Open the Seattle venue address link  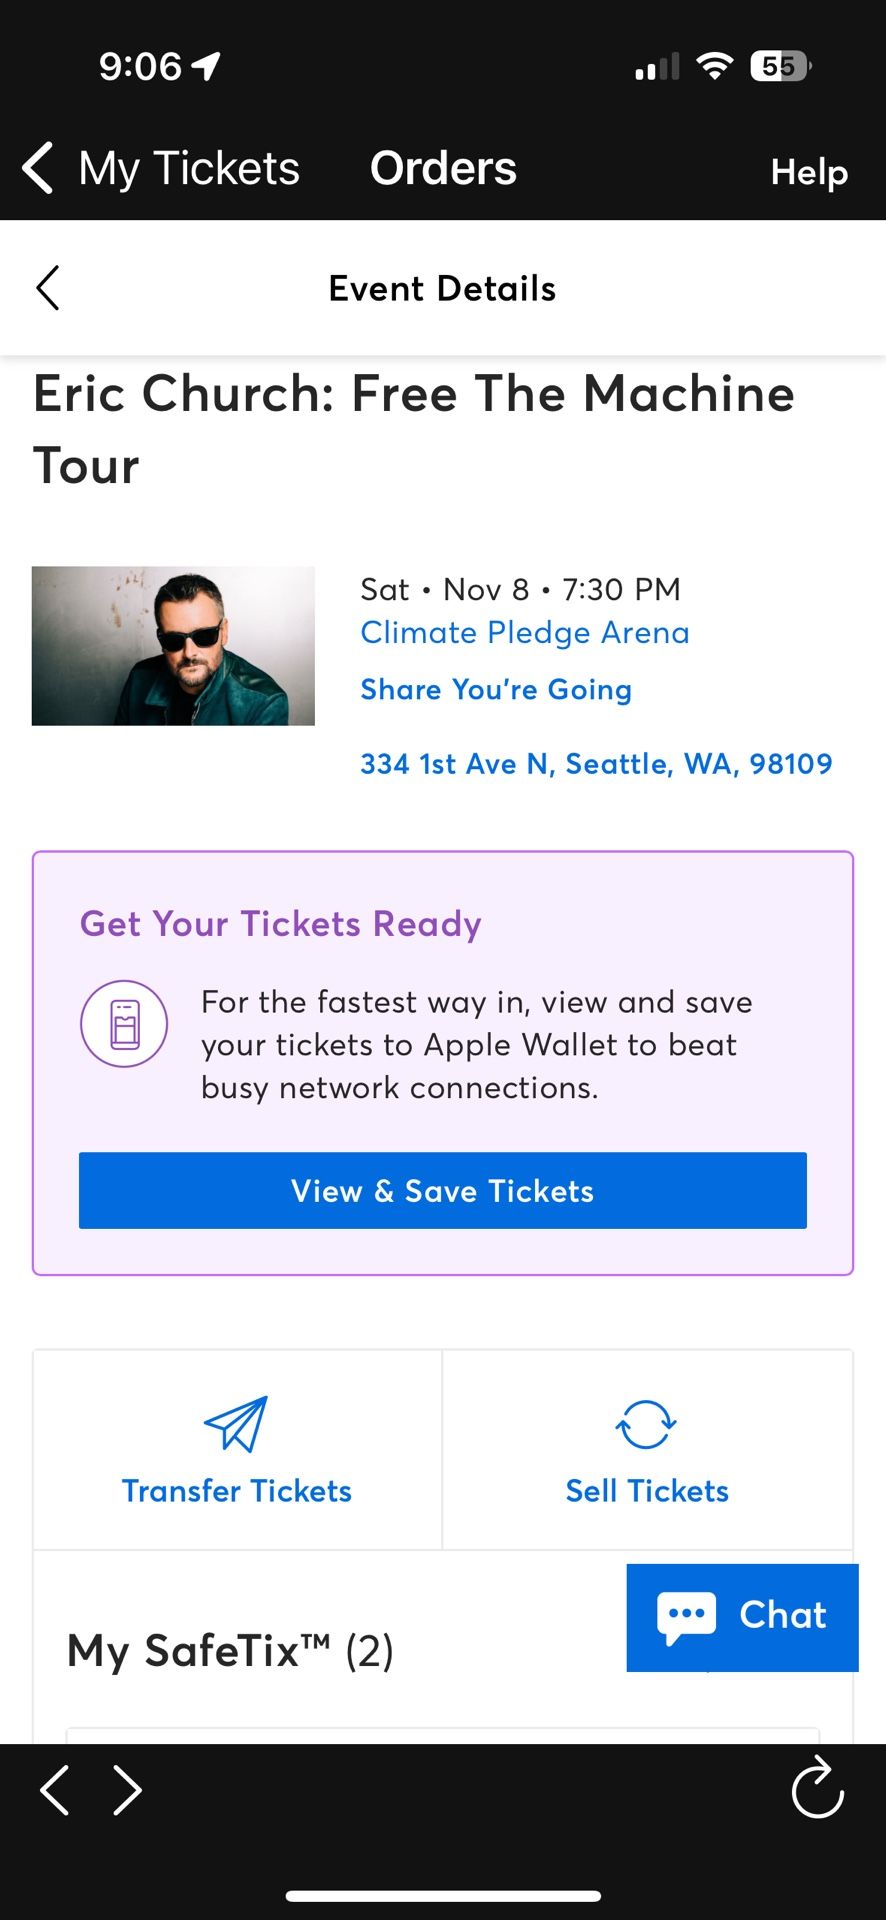[596, 763]
